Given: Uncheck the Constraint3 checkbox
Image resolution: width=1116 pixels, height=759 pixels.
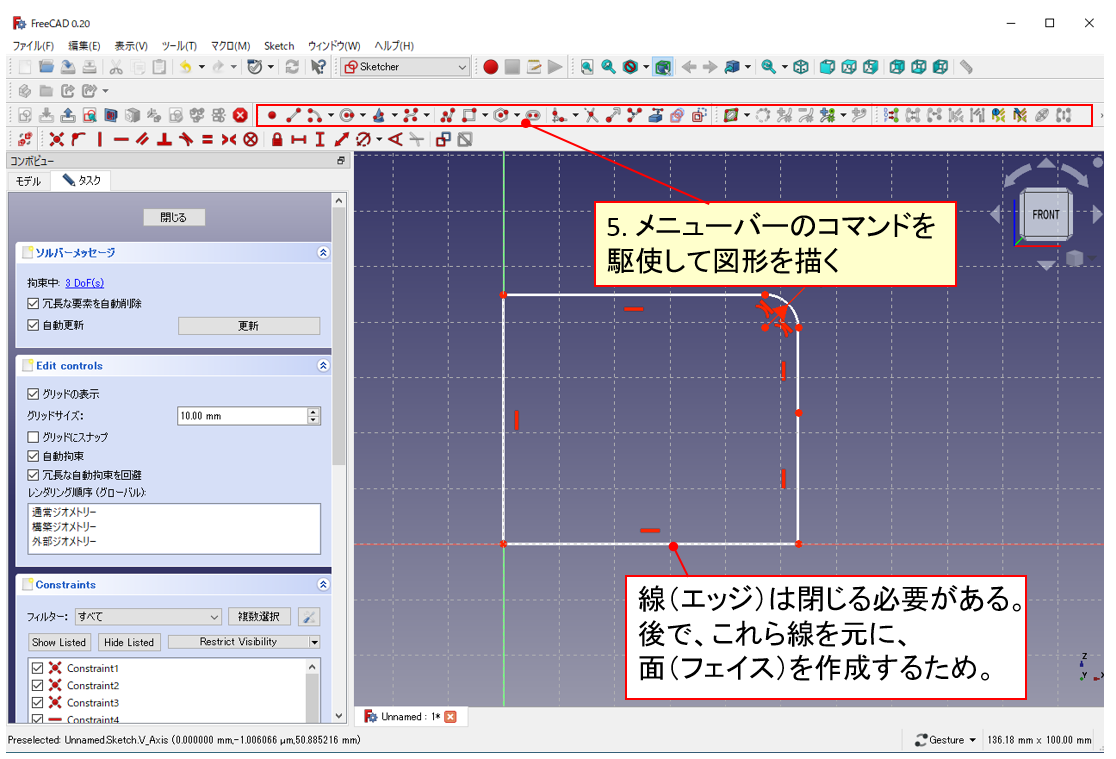Looking at the screenshot, I should pos(38,703).
